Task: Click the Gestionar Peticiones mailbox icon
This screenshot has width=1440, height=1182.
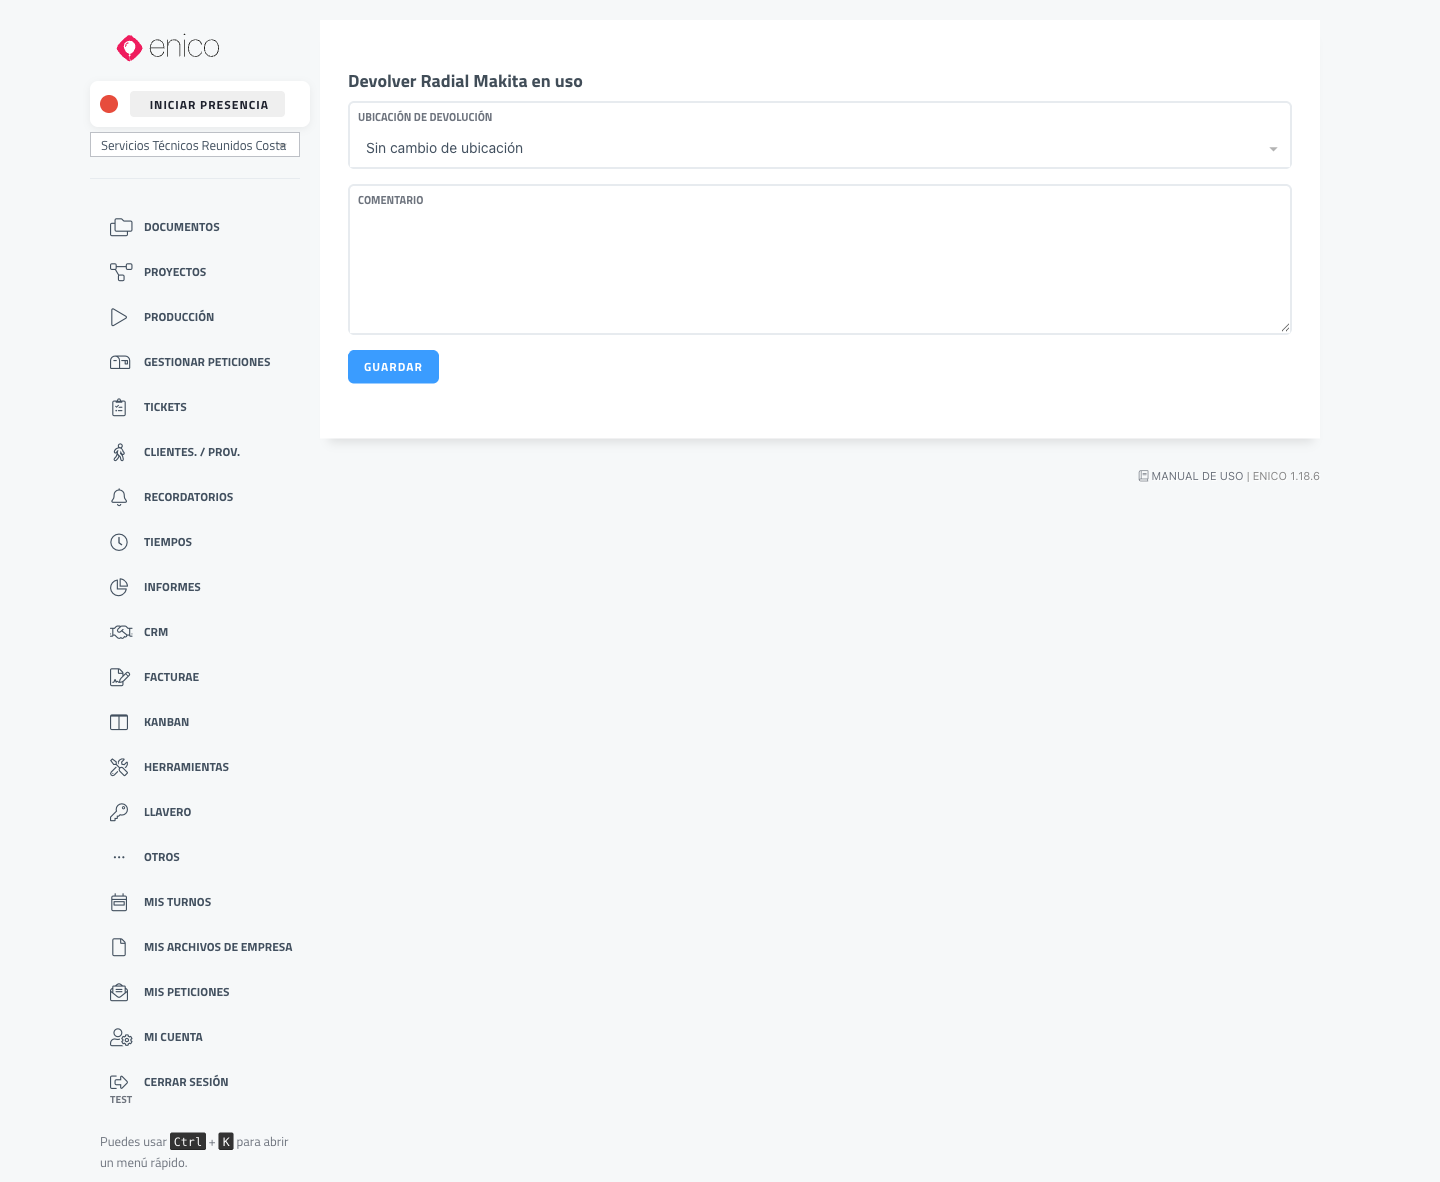Action: click(x=120, y=362)
